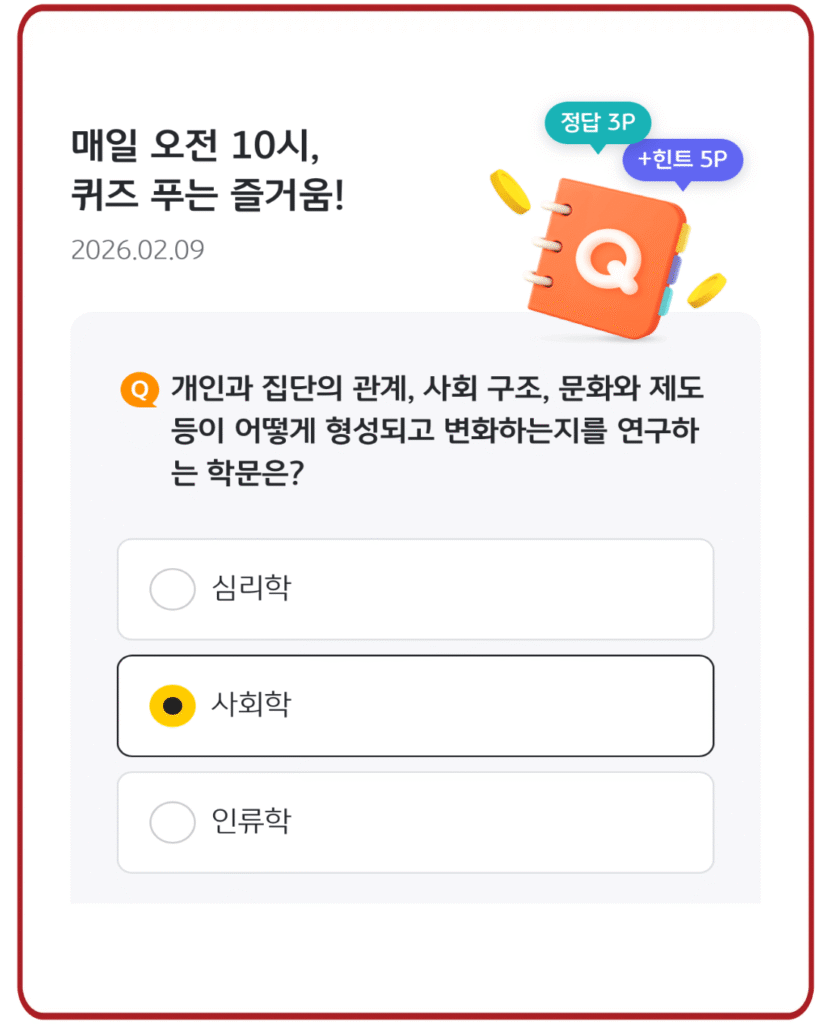Click the headline line 퀴즈 푸는 즐거움!
819x1024 pixels.
pyautogui.click(x=207, y=196)
